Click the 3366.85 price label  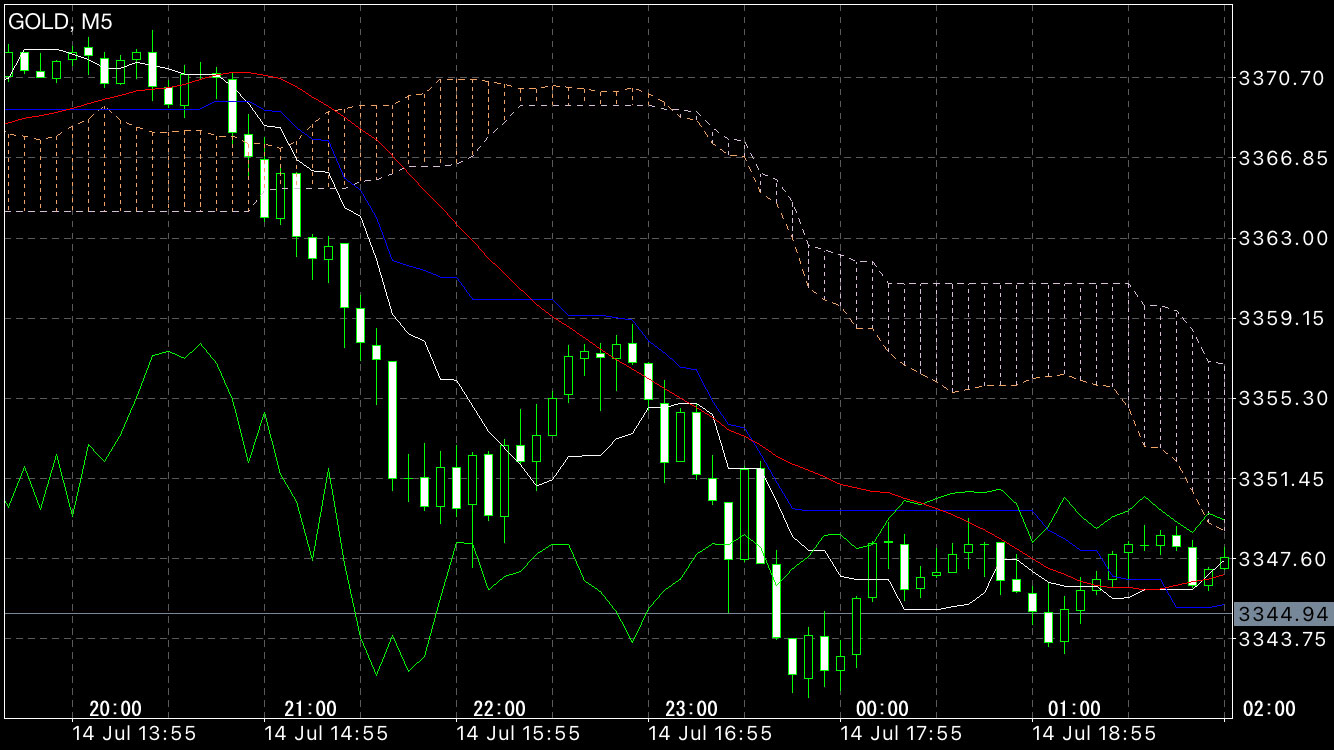(x=1282, y=157)
